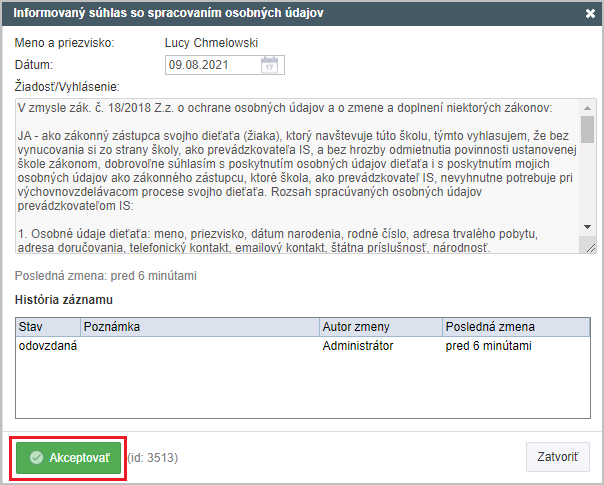Click the name Lucy Chmelowski
604x485 pixels.
(211, 43)
